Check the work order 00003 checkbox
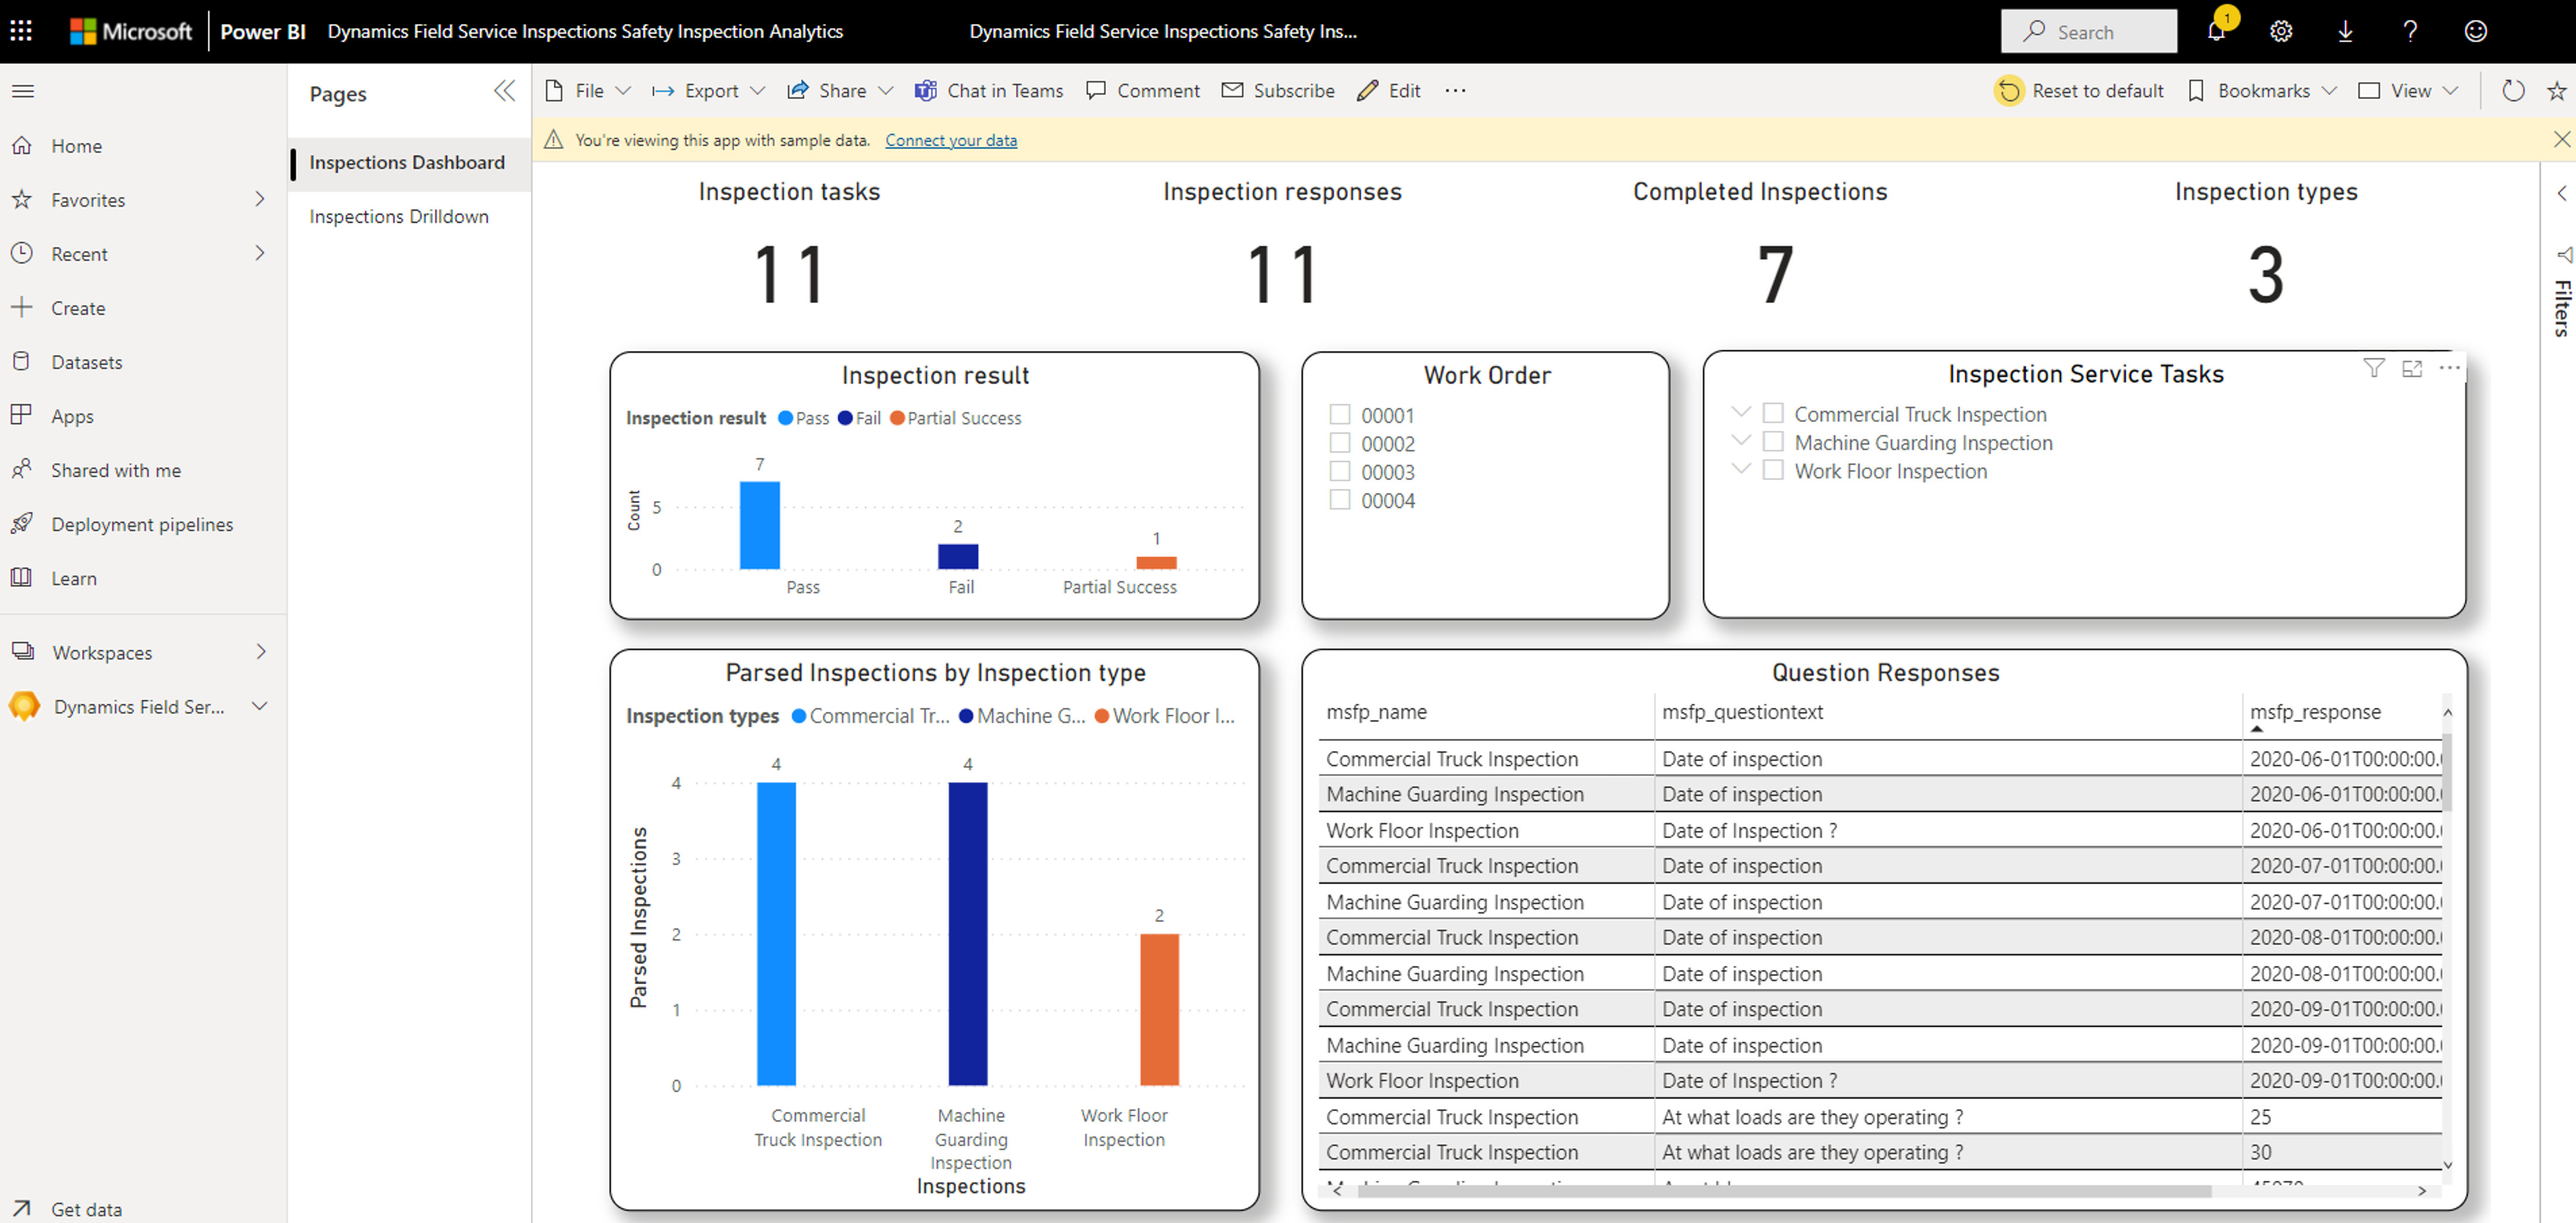The width and height of the screenshot is (2576, 1223). pos(1340,471)
